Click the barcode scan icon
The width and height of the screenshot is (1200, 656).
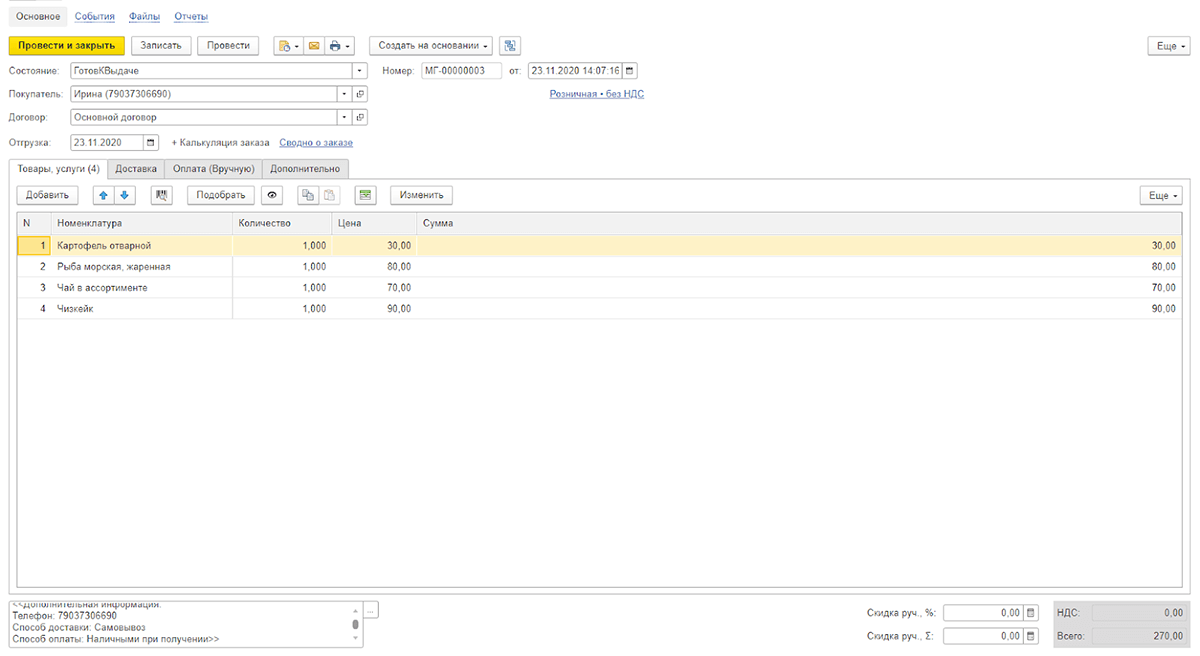(x=162, y=196)
